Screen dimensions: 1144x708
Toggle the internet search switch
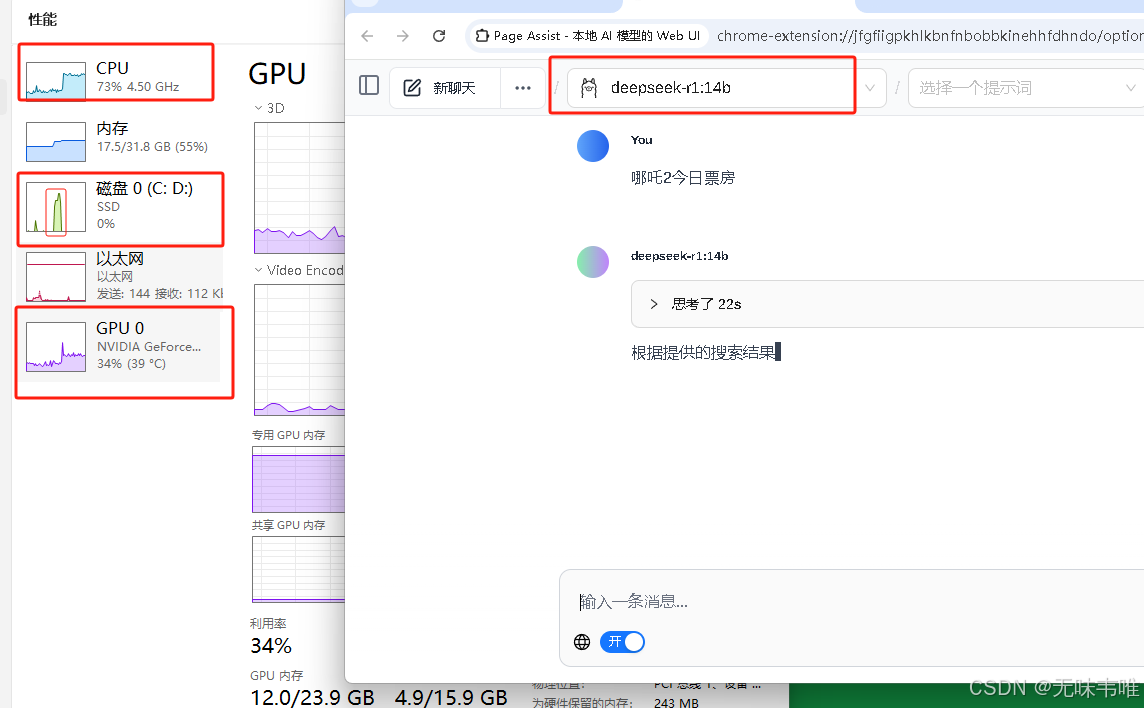click(x=622, y=642)
